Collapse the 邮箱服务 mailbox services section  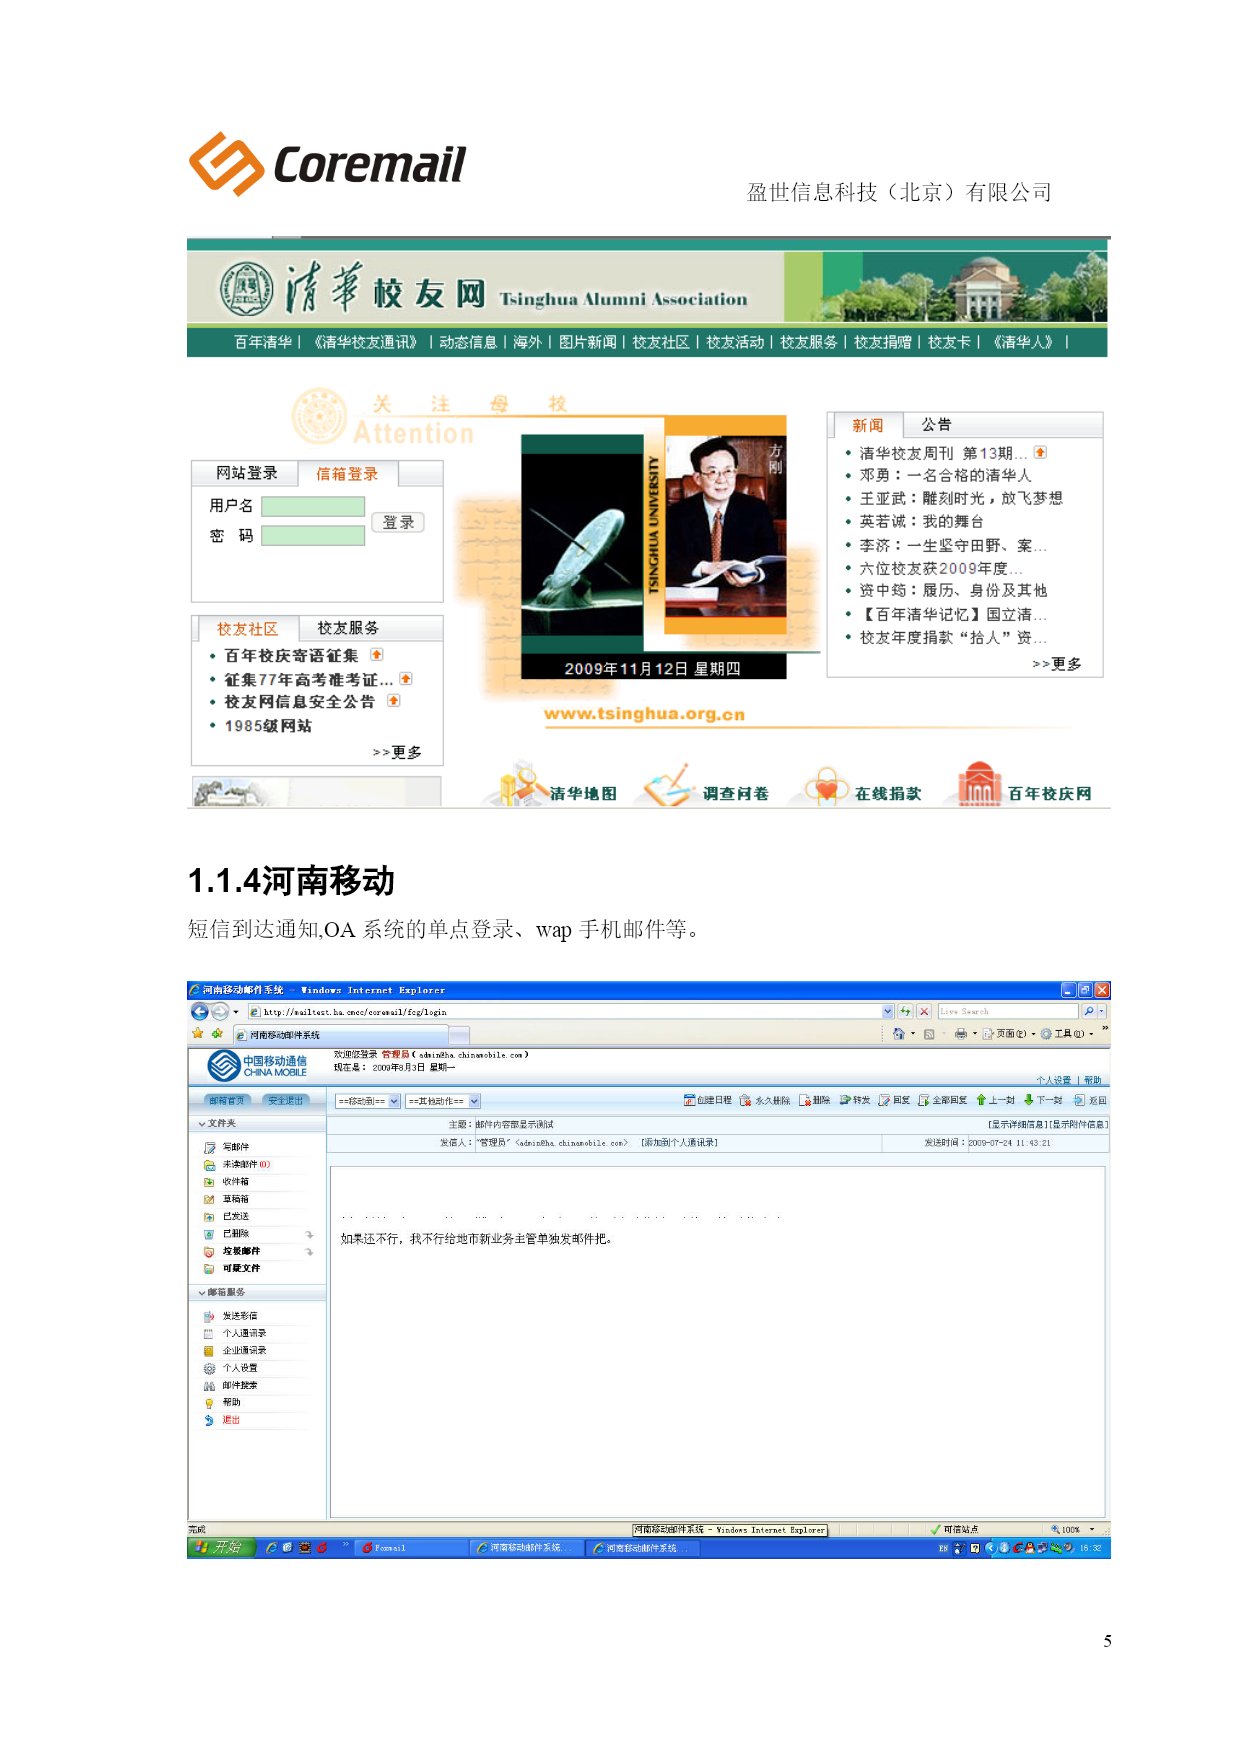pyautogui.click(x=202, y=1293)
